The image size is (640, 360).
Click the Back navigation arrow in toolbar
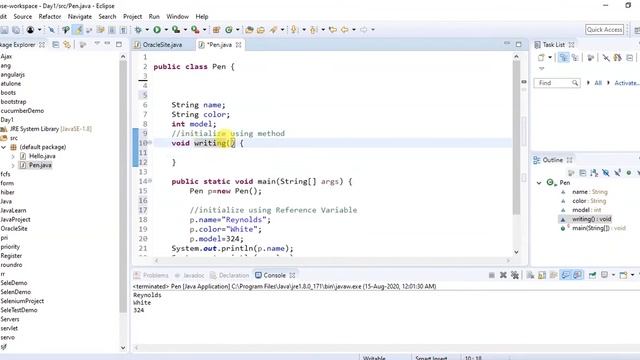(x=344, y=30)
